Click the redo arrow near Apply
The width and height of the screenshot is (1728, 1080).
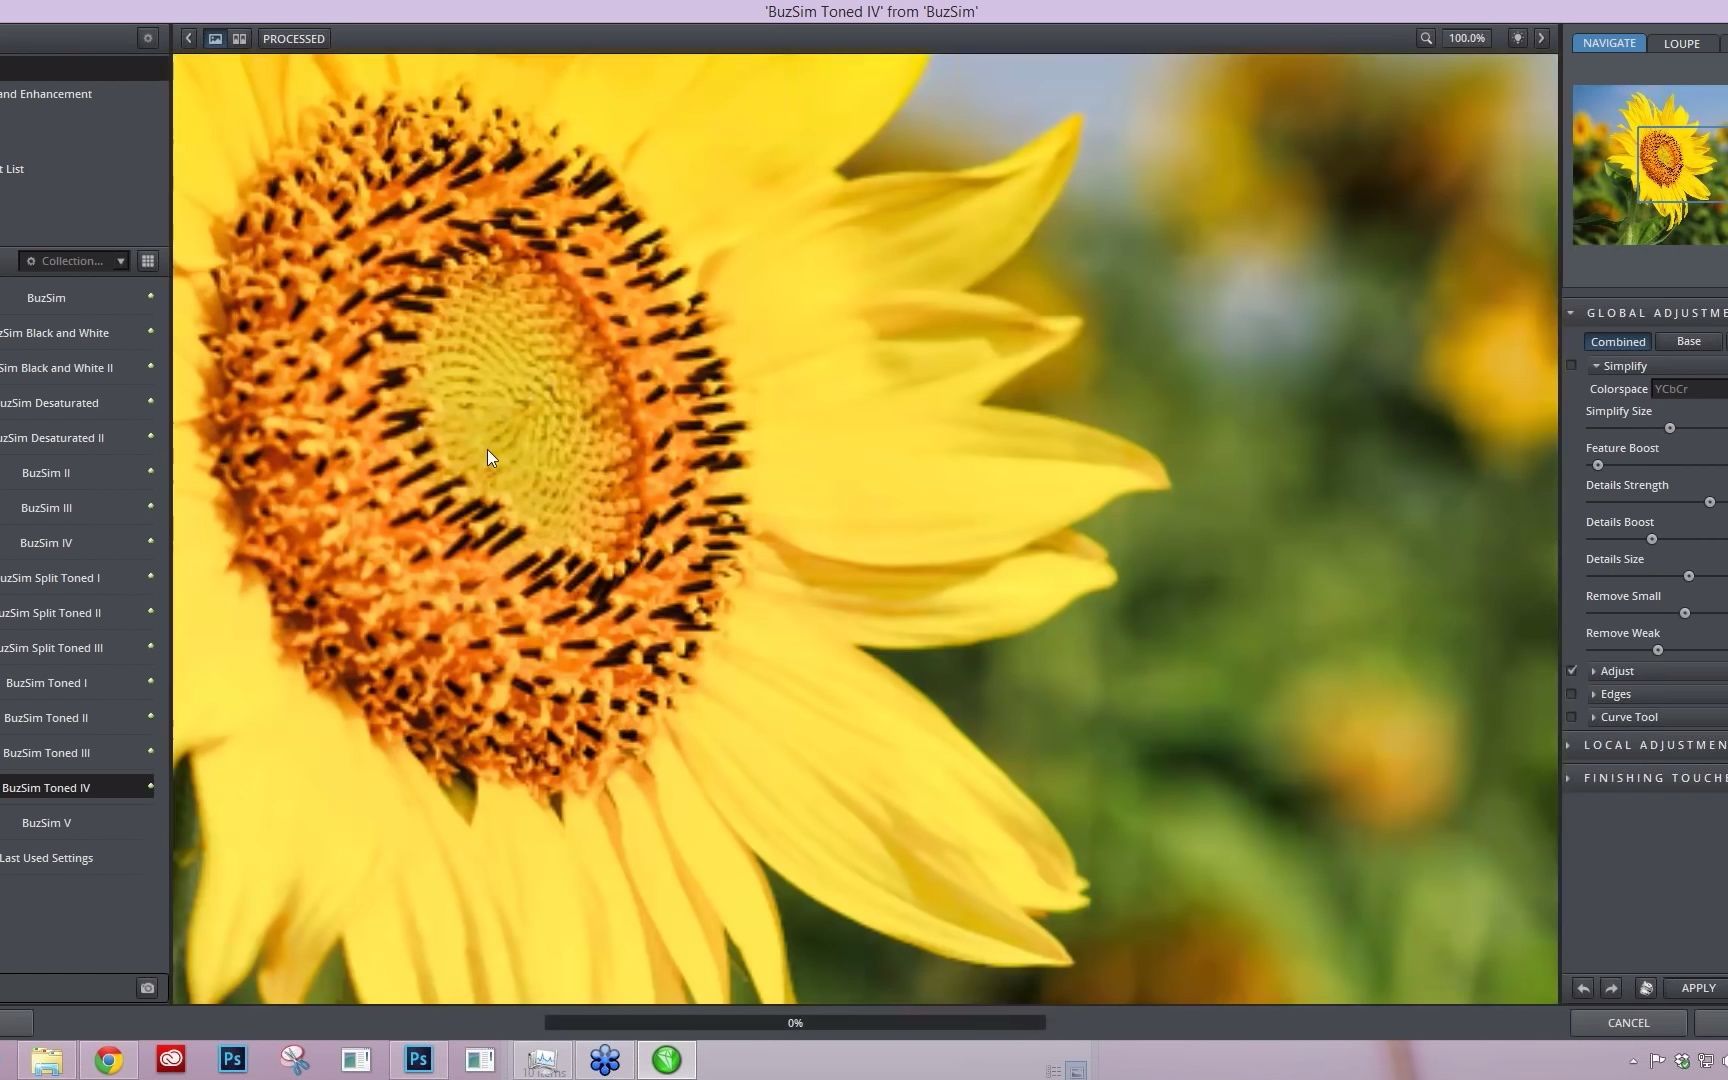point(1611,988)
